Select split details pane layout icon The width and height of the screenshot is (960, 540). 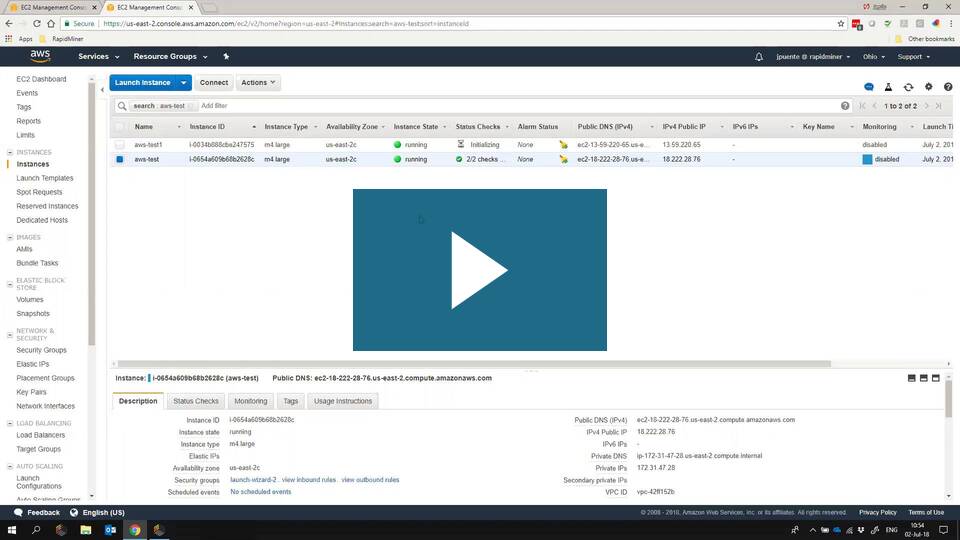point(924,378)
